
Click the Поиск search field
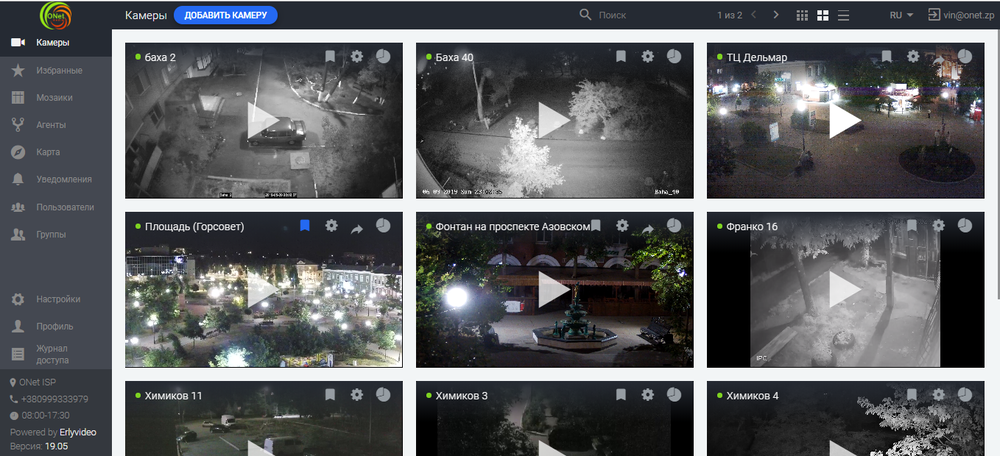640,15
